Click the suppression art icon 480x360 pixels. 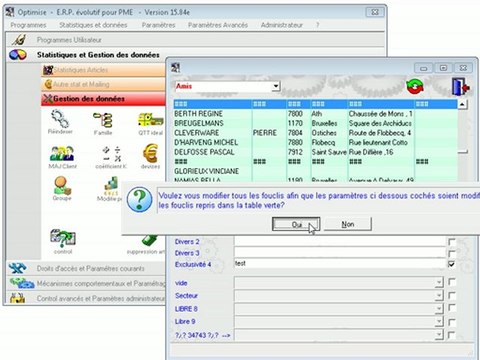(149, 240)
